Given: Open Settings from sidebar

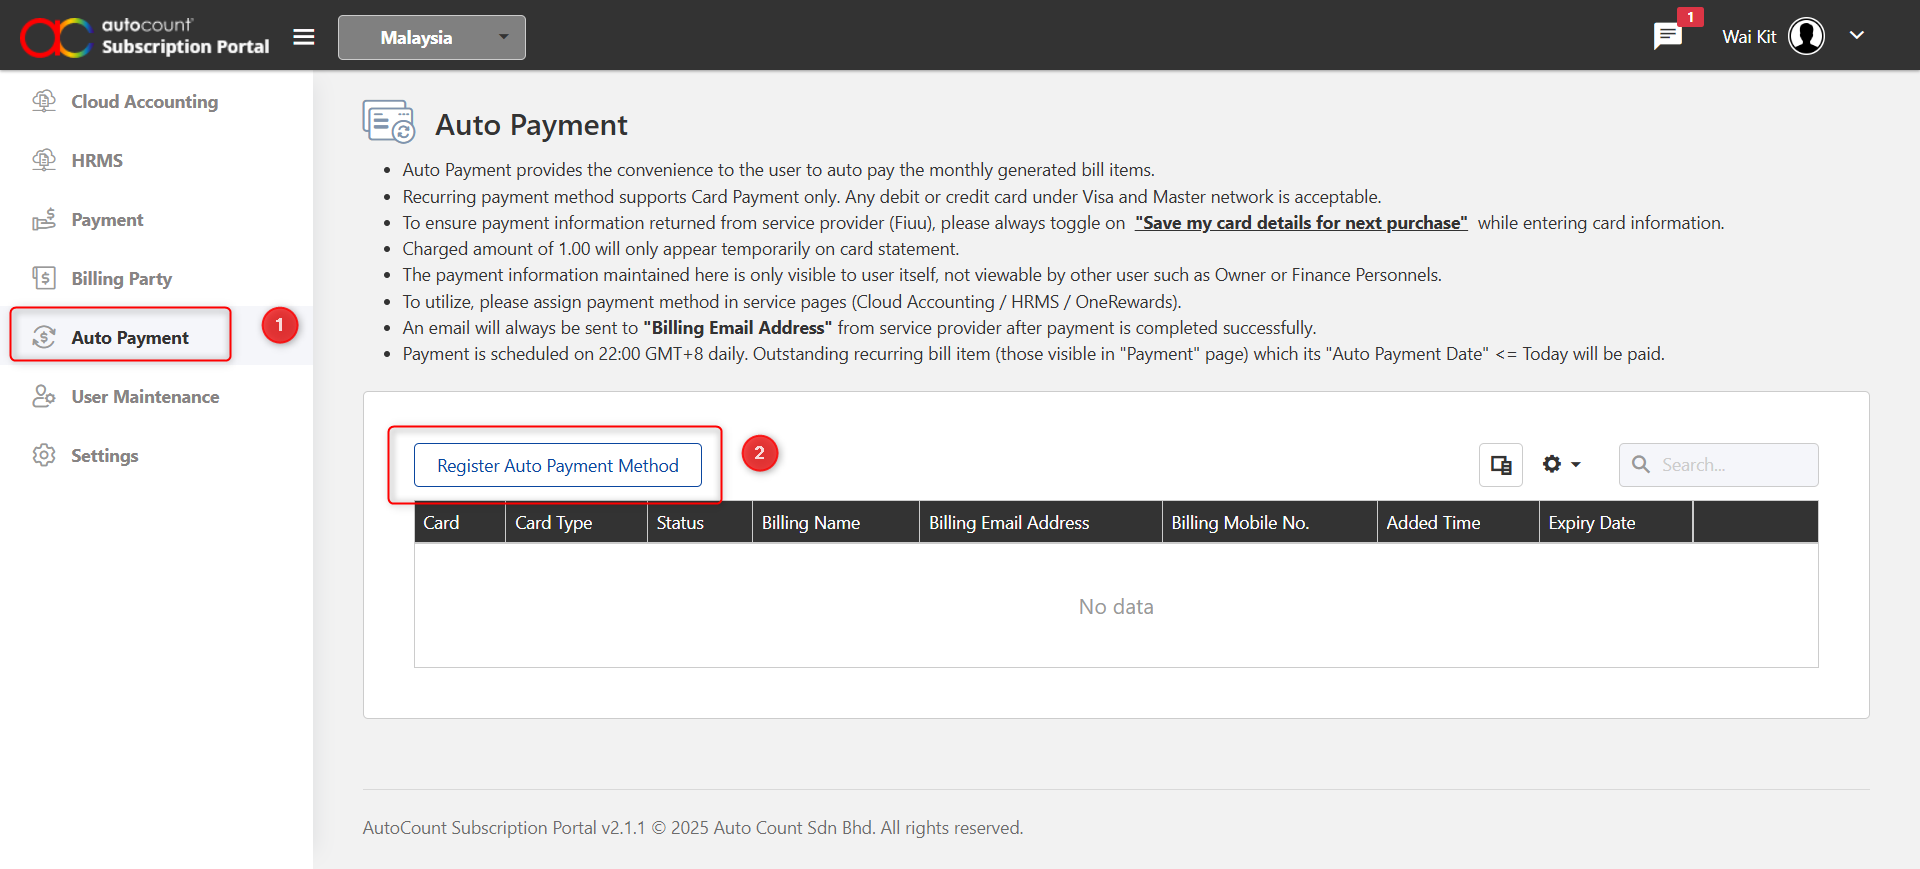Looking at the screenshot, I should pyautogui.click(x=104, y=456).
